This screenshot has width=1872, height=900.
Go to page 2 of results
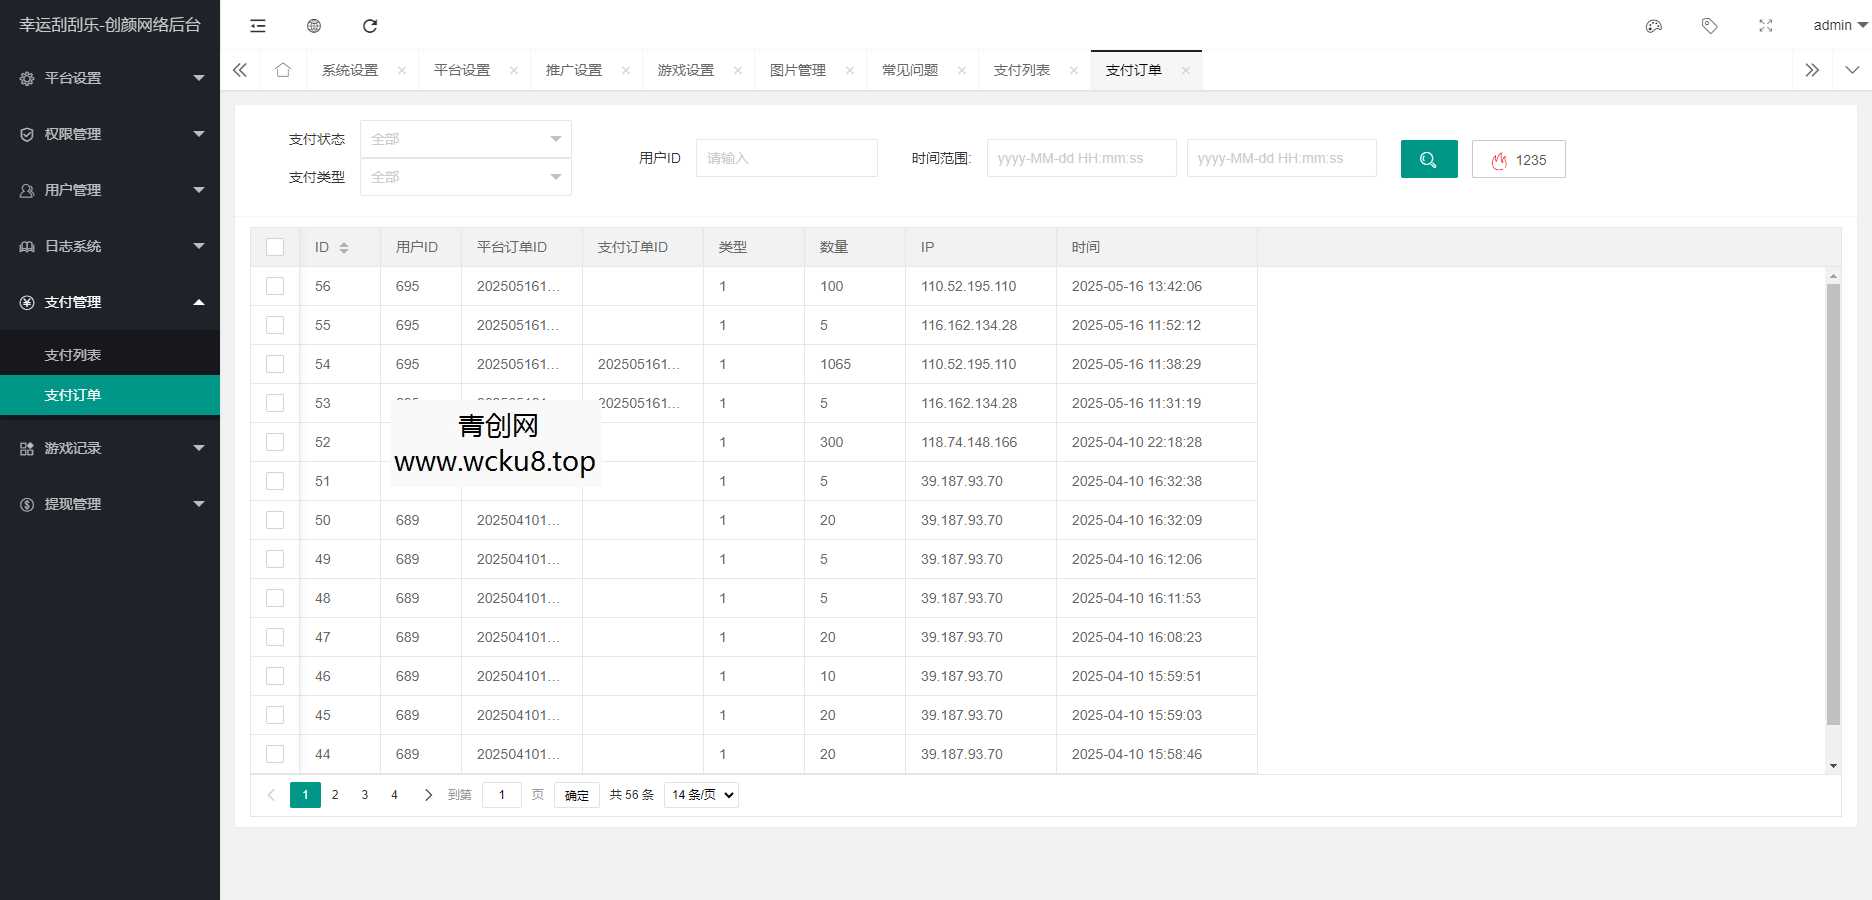(x=335, y=795)
